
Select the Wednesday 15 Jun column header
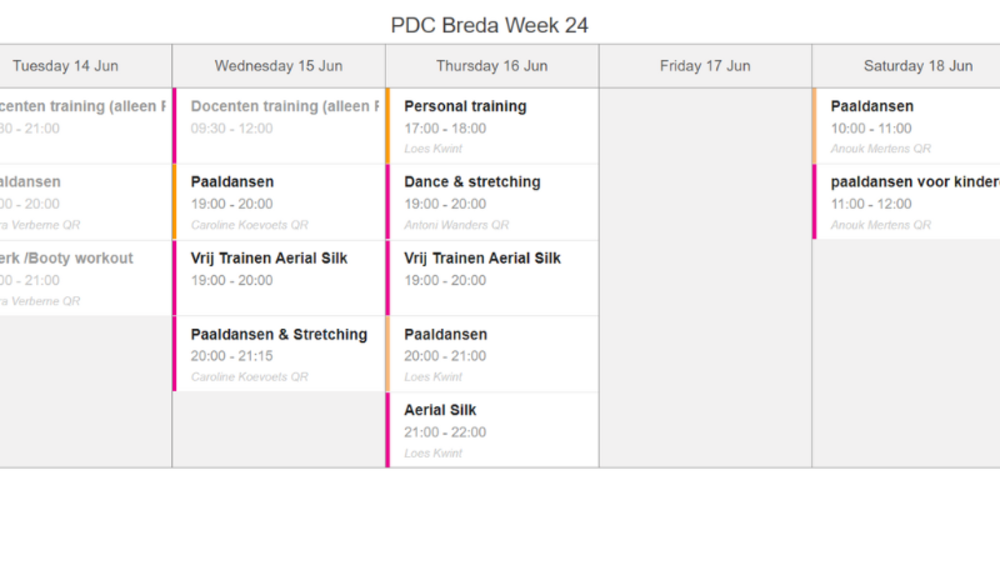click(279, 66)
